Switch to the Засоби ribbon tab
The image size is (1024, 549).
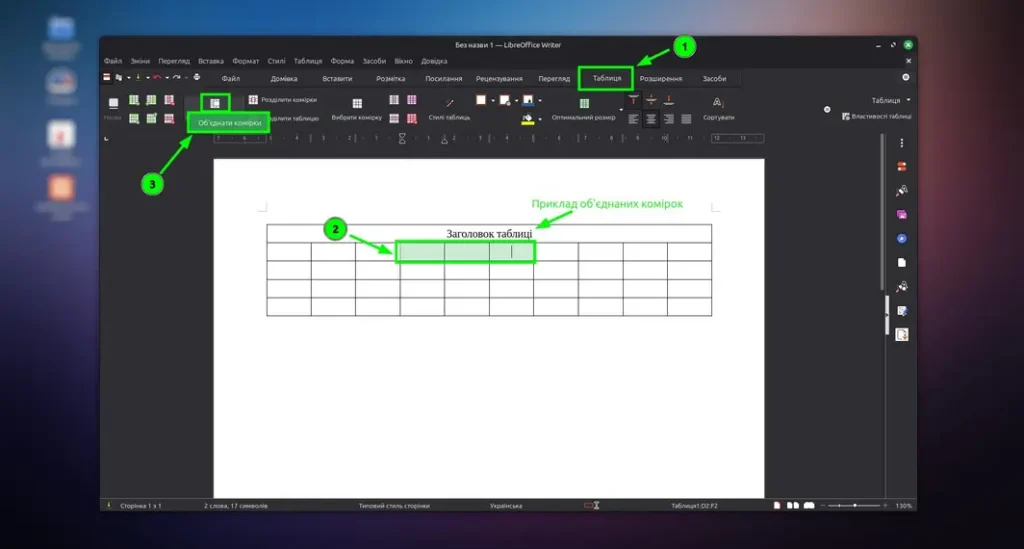pos(714,78)
